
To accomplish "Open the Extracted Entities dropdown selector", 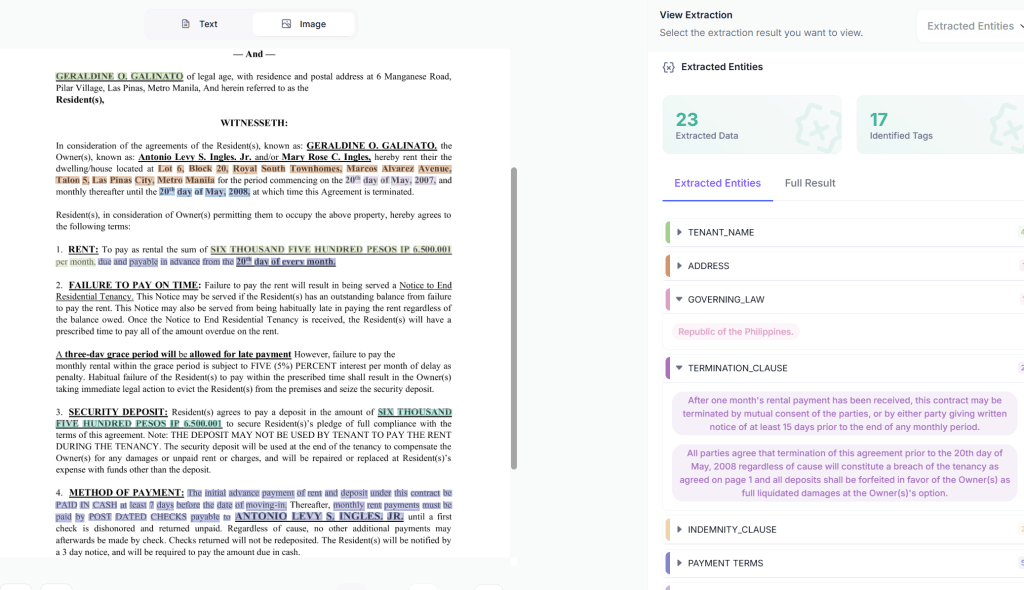I will [969, 26].
